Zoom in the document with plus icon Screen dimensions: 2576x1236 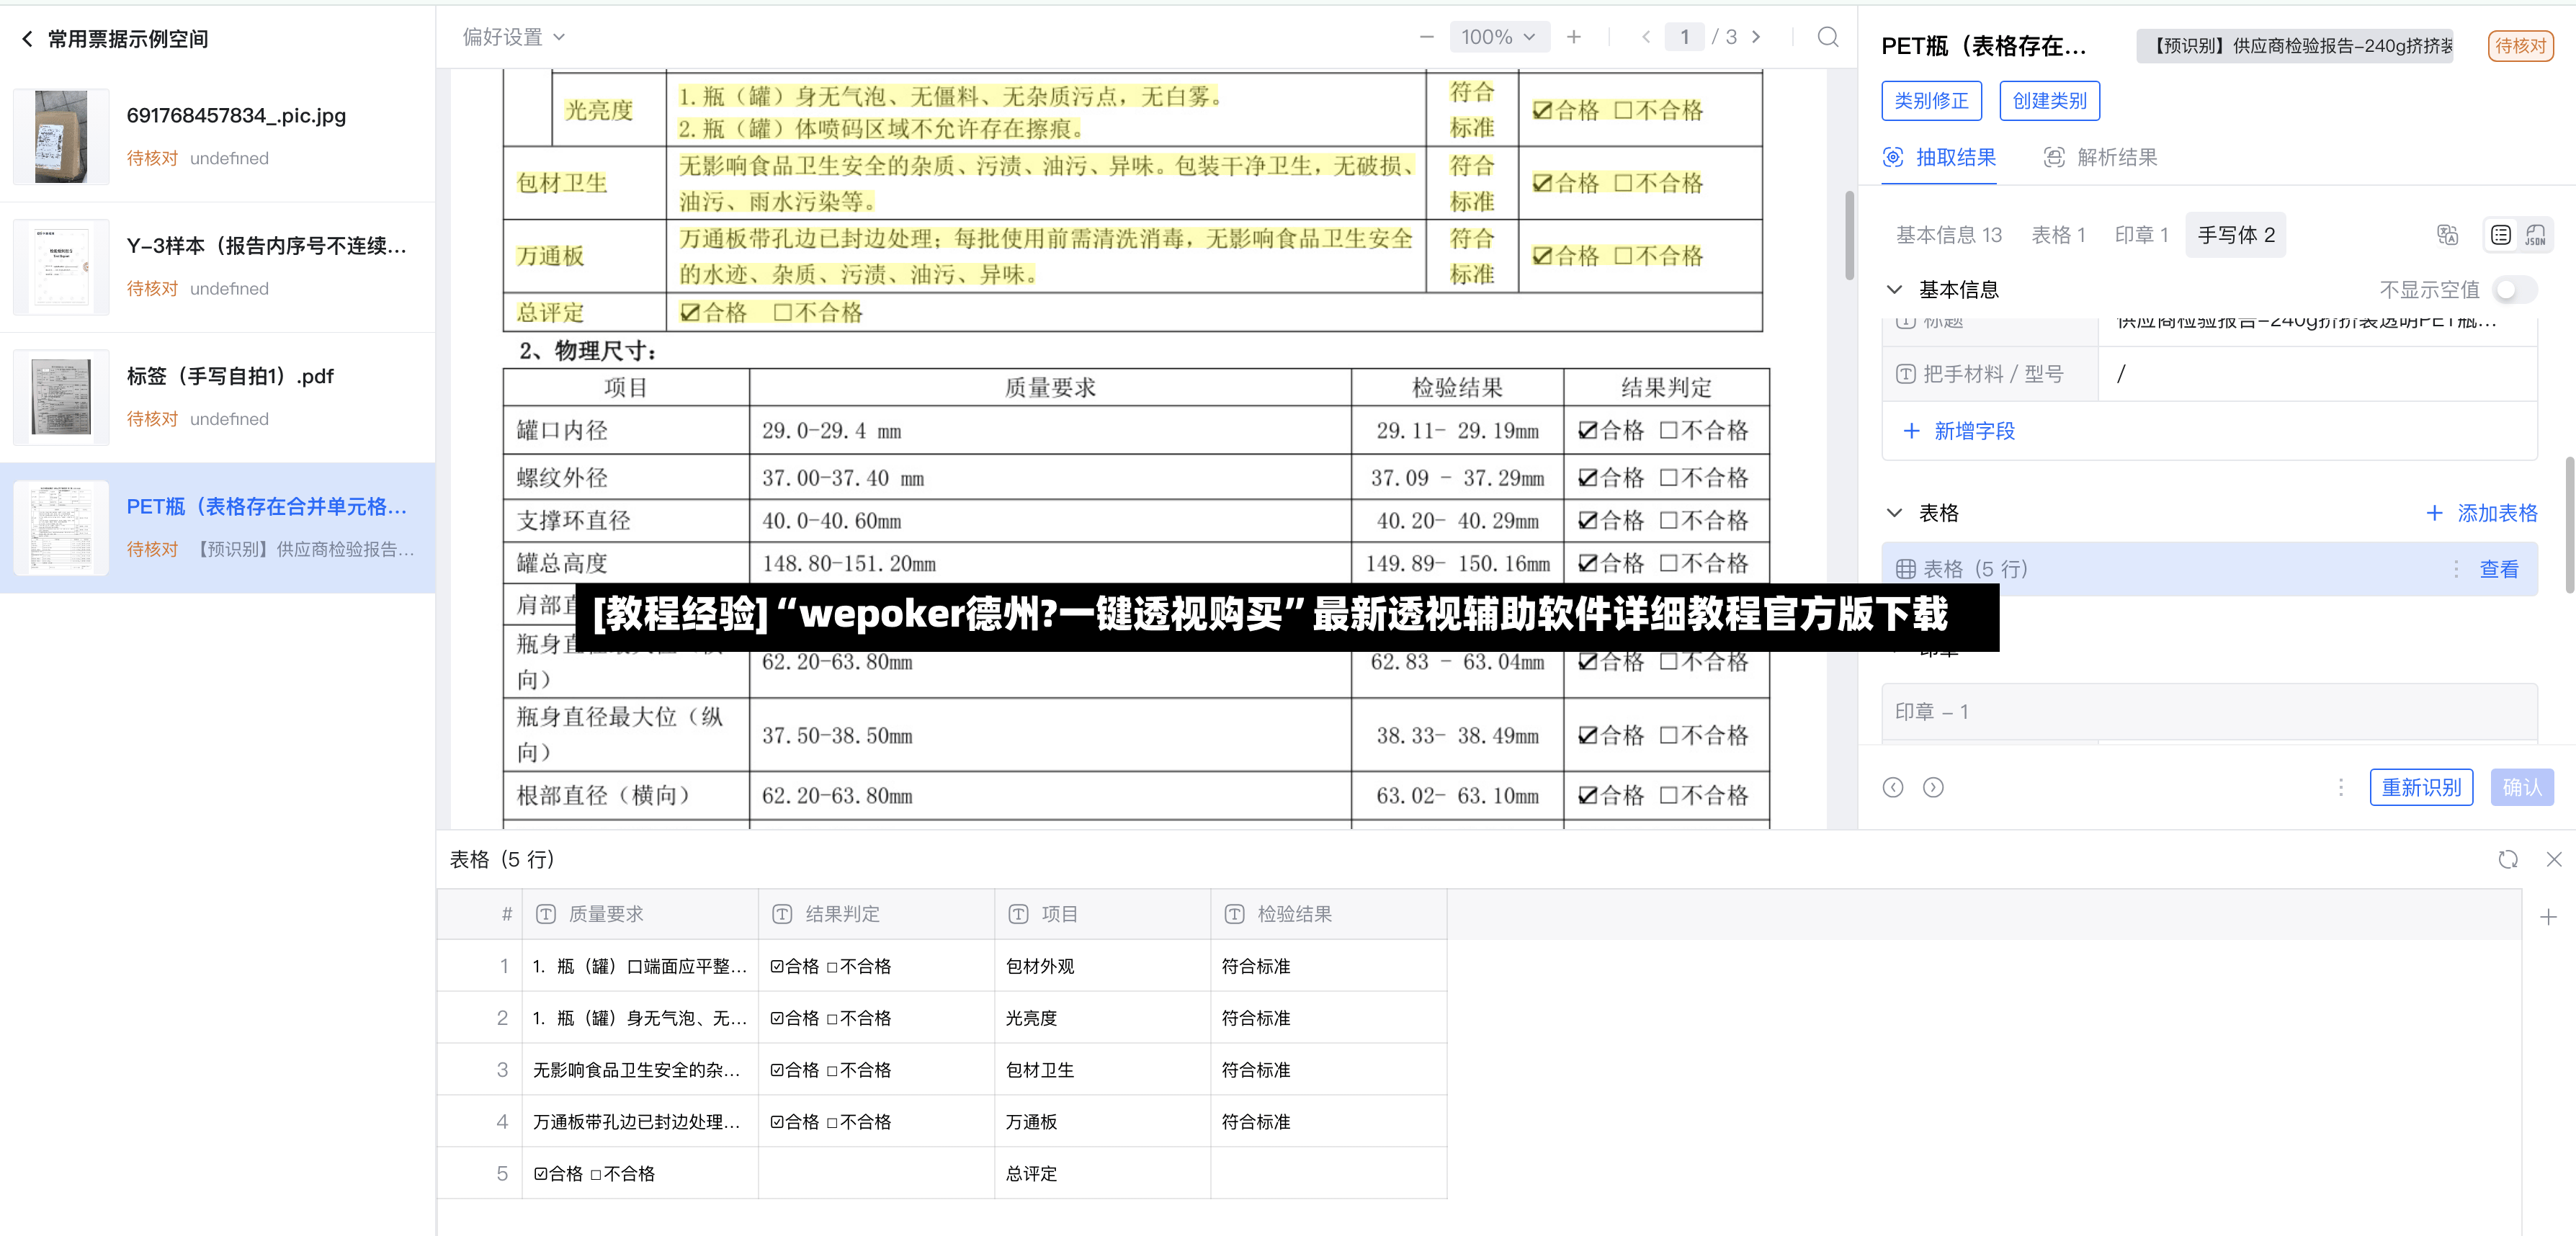click(1574, 37)
